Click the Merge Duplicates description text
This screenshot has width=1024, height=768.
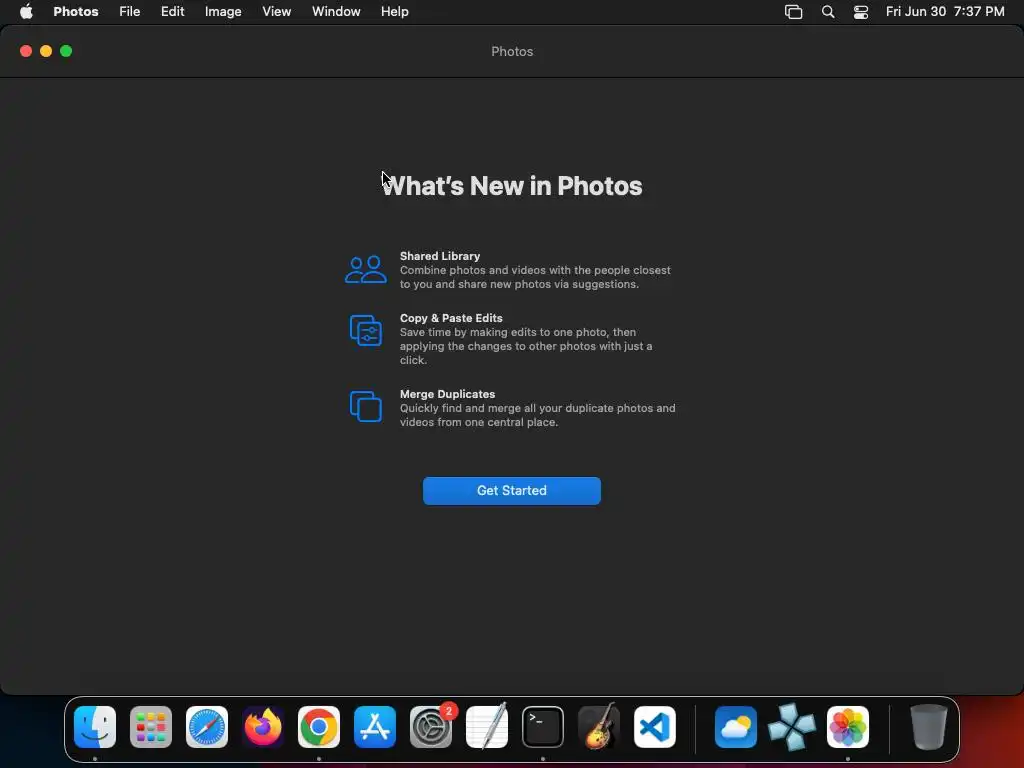tap(537, 415)
